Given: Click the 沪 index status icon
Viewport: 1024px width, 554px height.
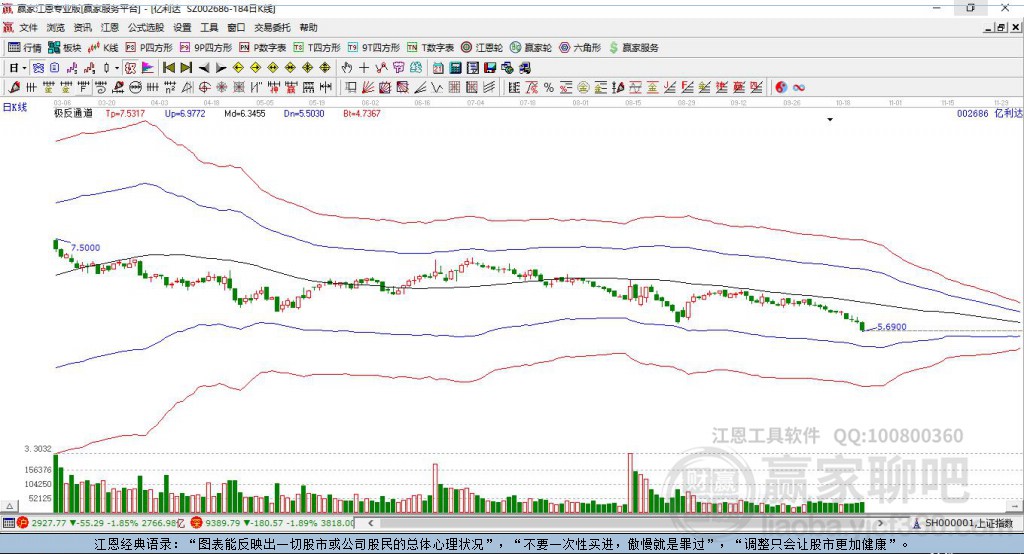Looking at the screenshot, I should tap(23, 523).
